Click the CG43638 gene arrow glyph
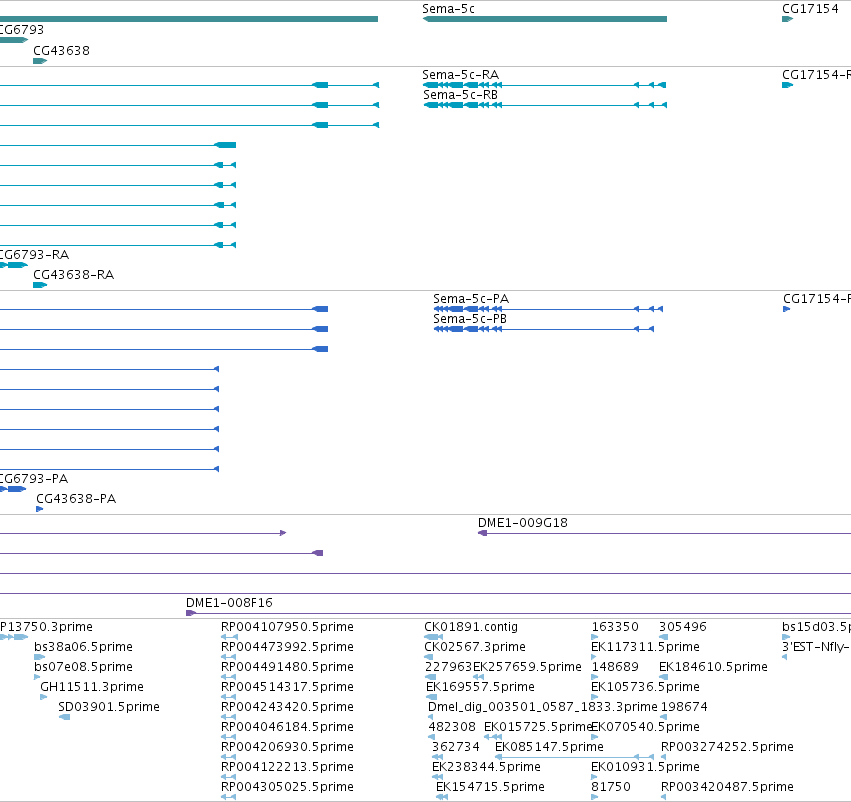851x802 pixels. (x=40, y=61)
